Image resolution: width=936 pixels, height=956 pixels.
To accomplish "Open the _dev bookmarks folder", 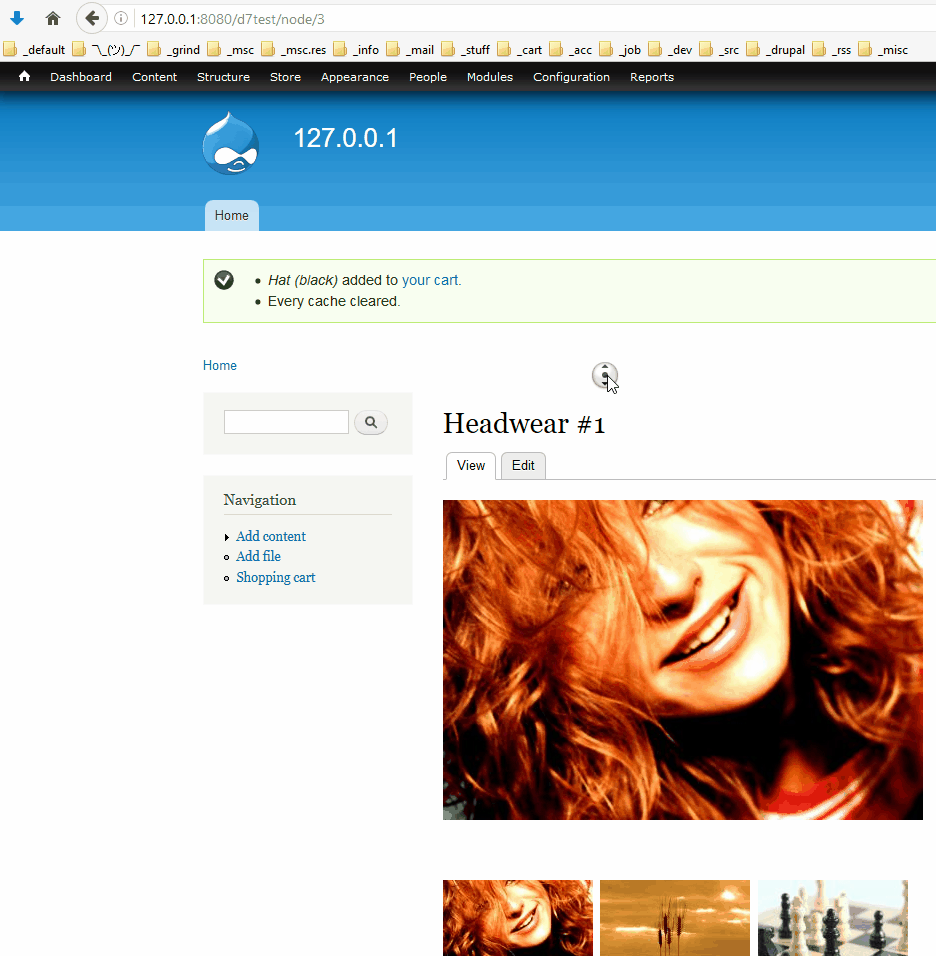I will (670, 50).
